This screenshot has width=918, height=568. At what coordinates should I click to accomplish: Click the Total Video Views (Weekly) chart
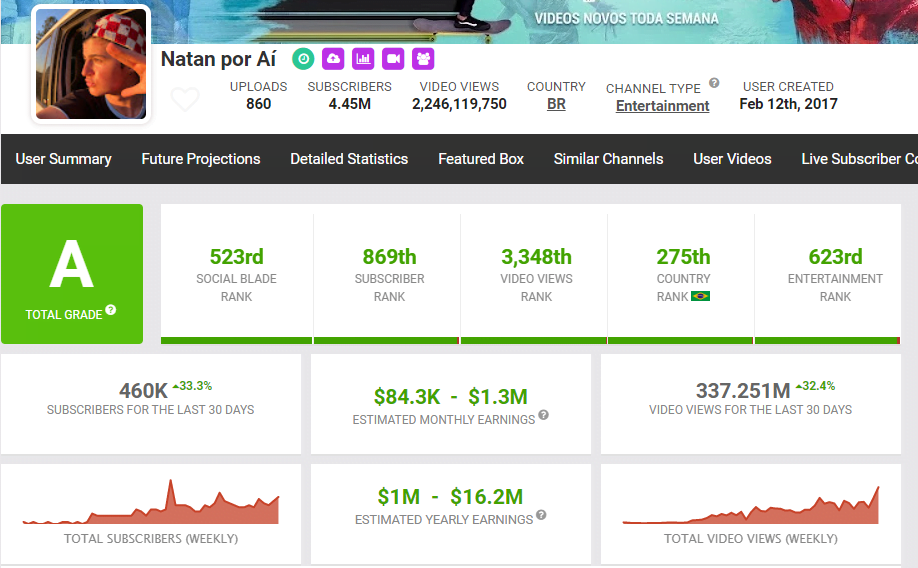pos(751,504)
